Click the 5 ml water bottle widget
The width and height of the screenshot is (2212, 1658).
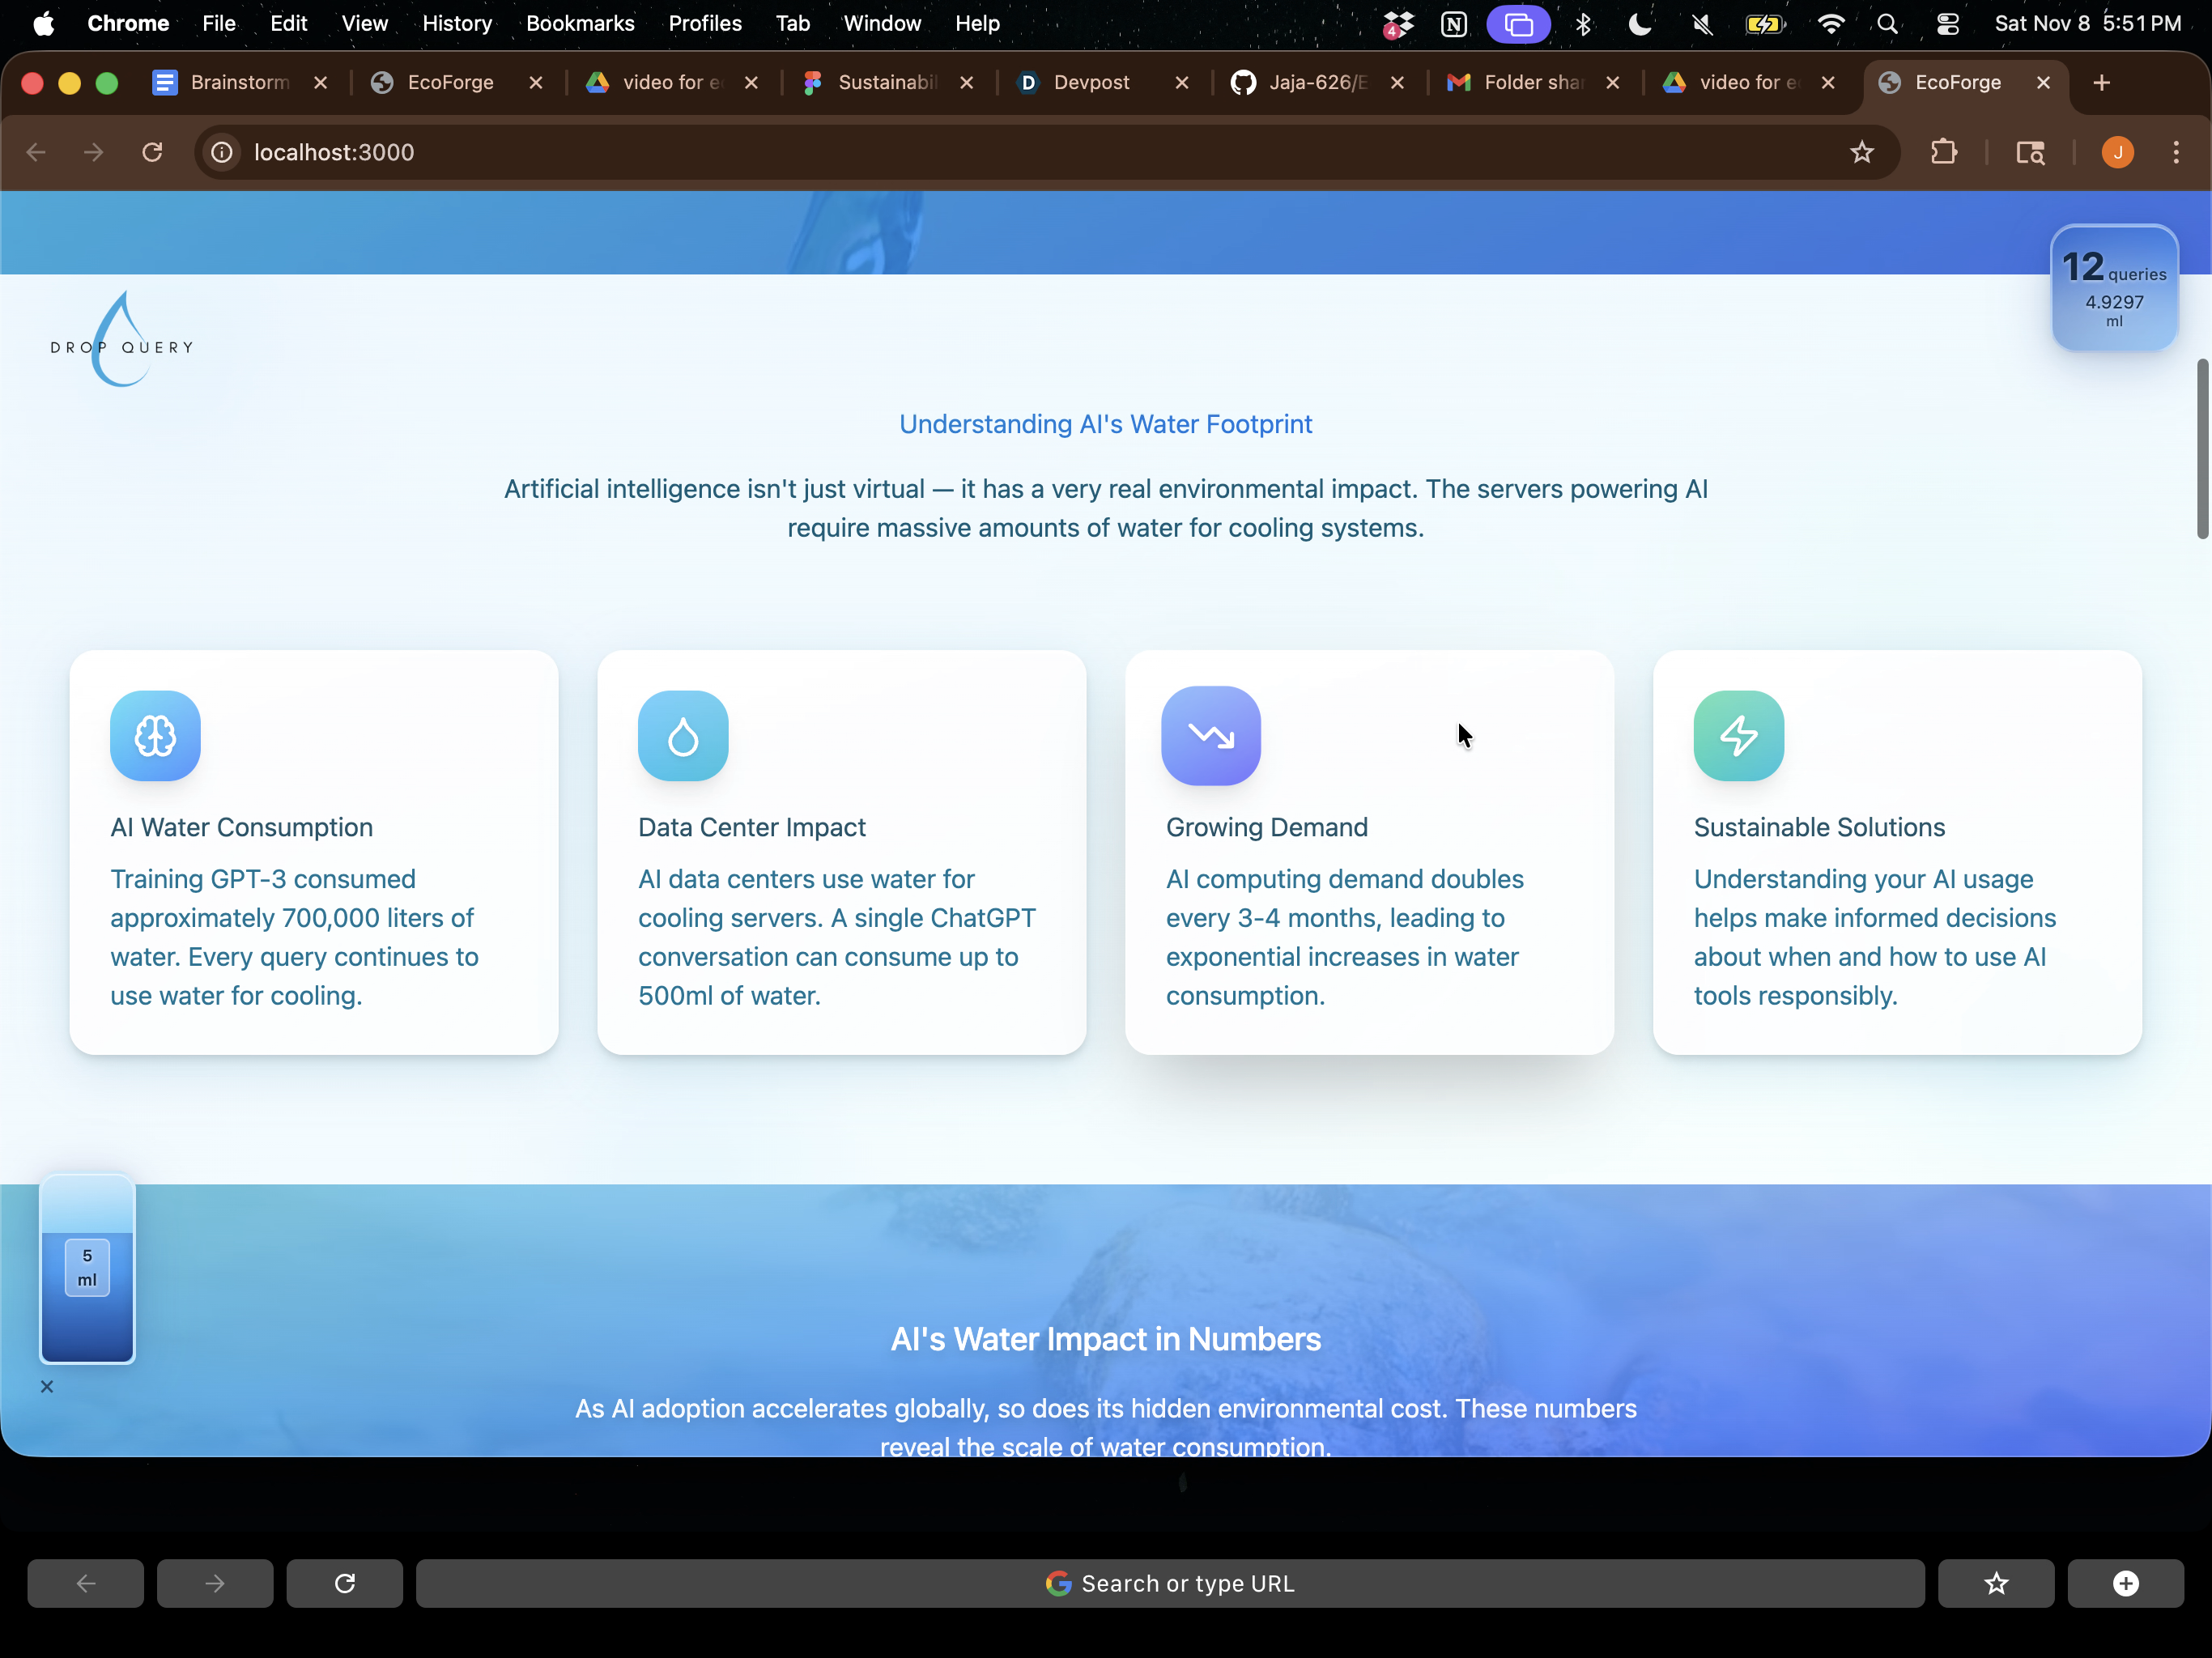point(87,1269)
